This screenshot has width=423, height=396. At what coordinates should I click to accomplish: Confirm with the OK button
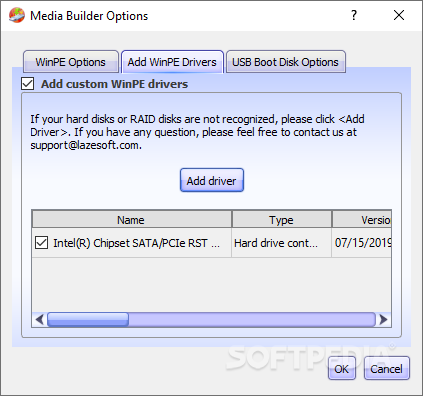(342, 369)
